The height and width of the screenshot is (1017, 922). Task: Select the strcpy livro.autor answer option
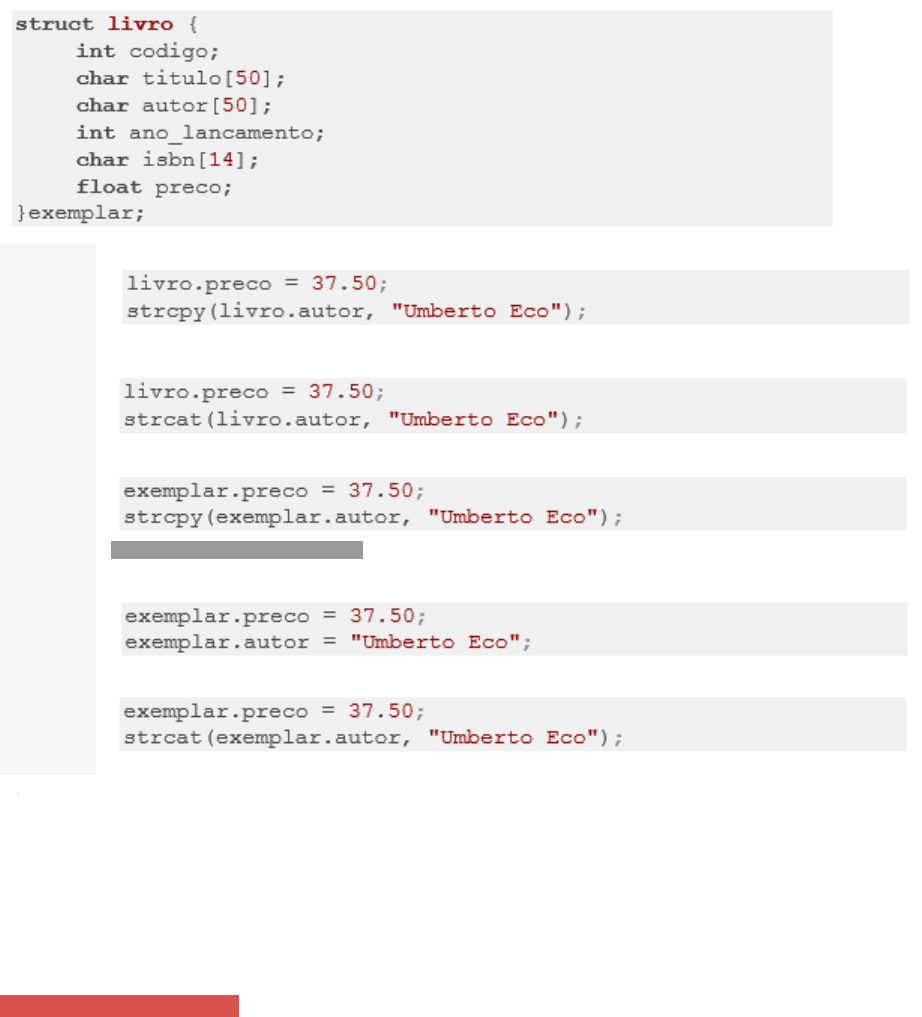(515, 297)
